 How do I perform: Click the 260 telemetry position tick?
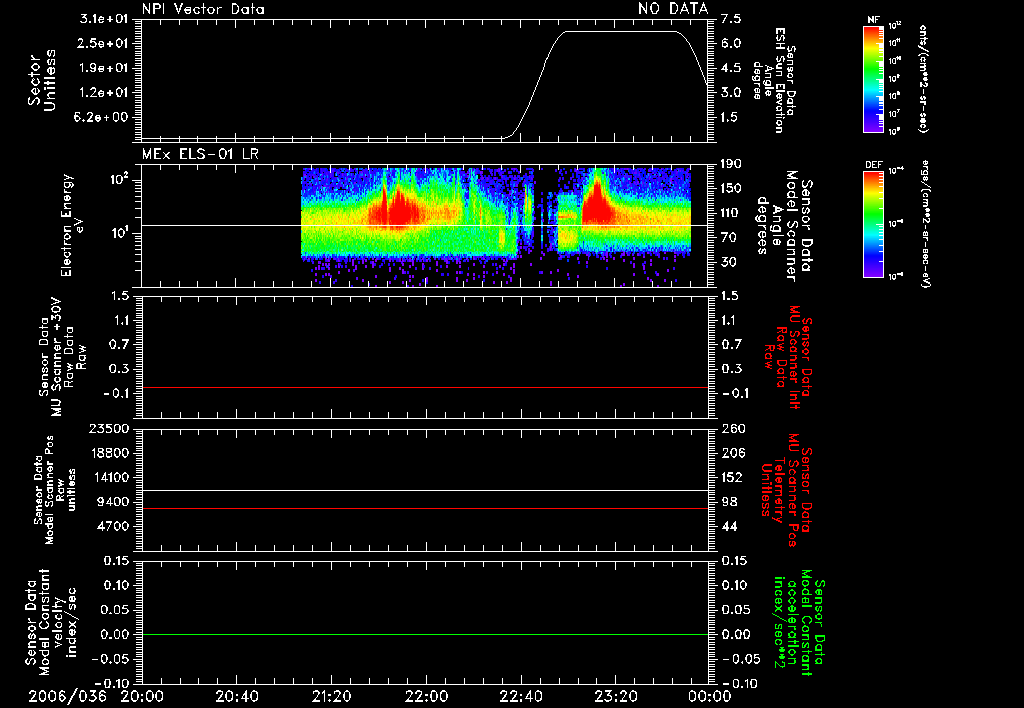point(733,429)
